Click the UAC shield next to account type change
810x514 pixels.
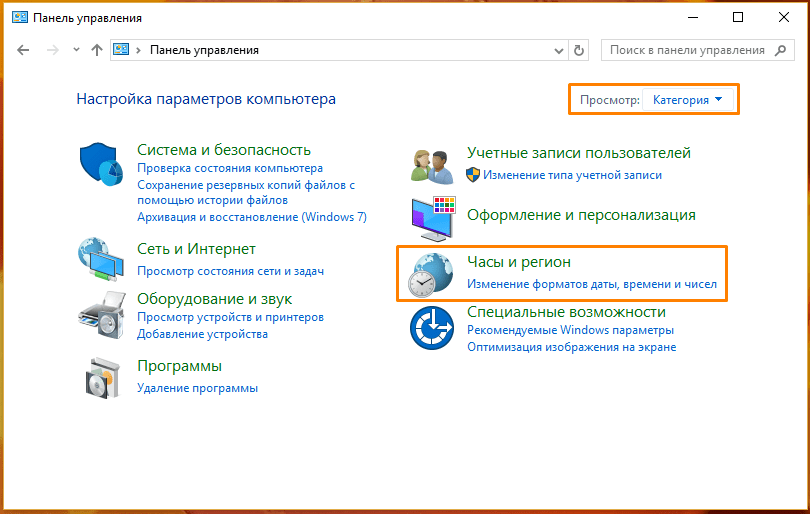(x=473, y=175)
